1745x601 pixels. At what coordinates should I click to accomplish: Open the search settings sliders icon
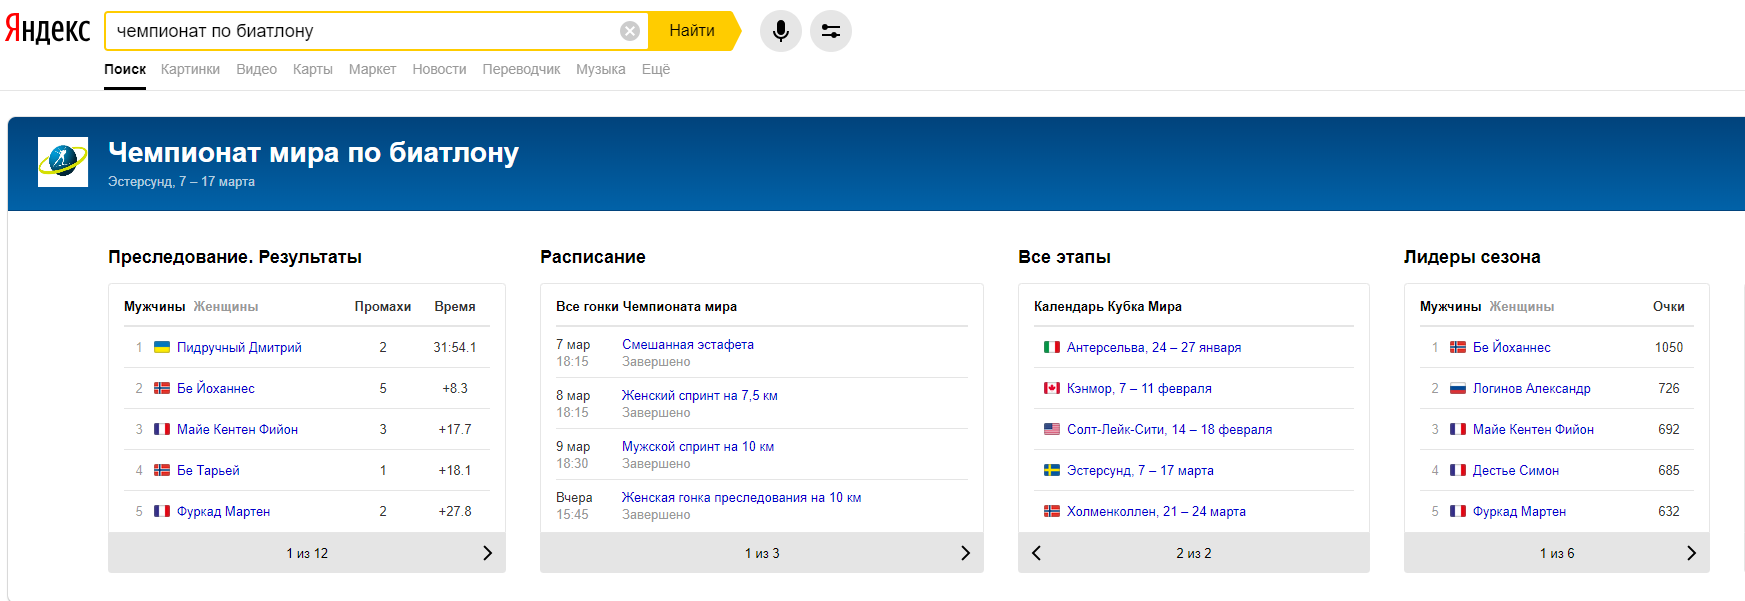pos(831,31)
